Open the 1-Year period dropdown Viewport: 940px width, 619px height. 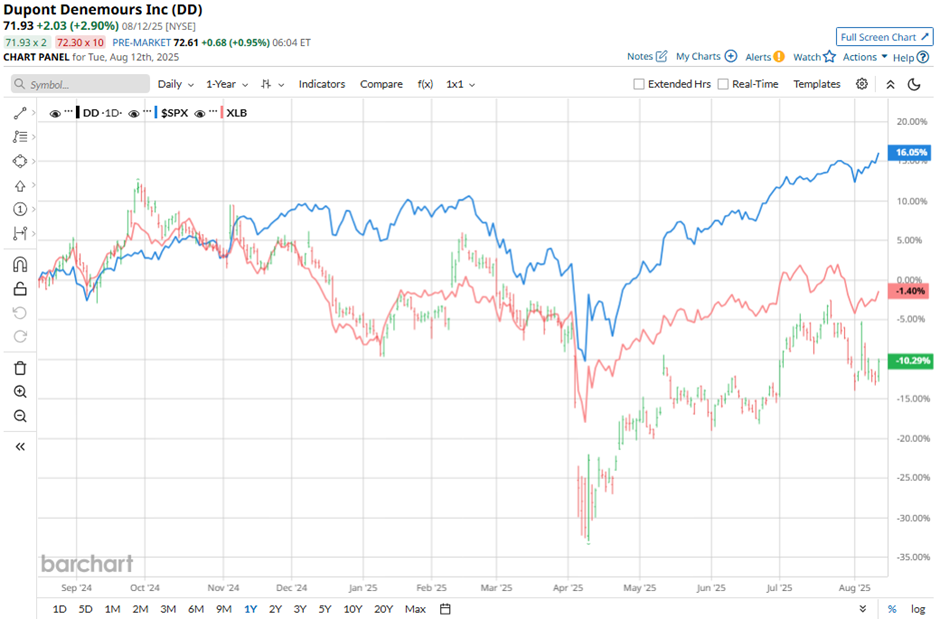click(x=227, y=84)
